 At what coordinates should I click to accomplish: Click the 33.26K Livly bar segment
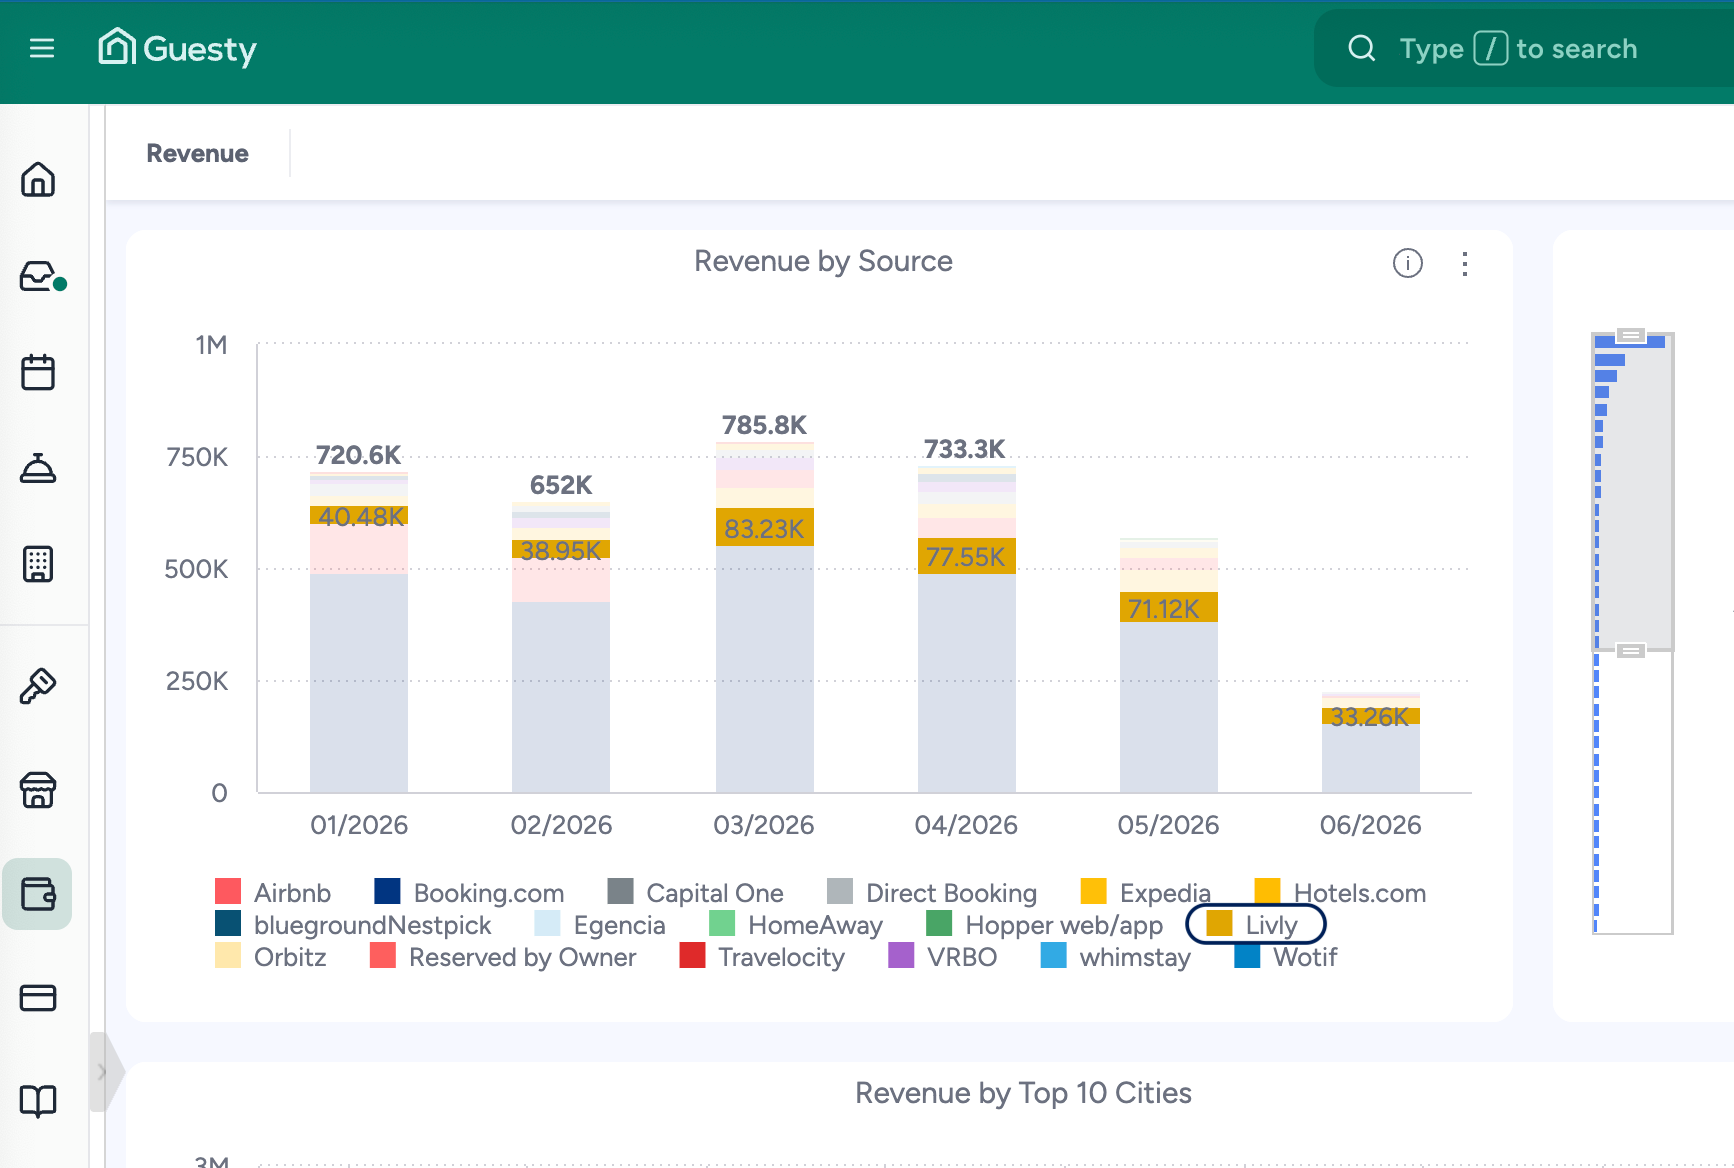point(1371,716)
